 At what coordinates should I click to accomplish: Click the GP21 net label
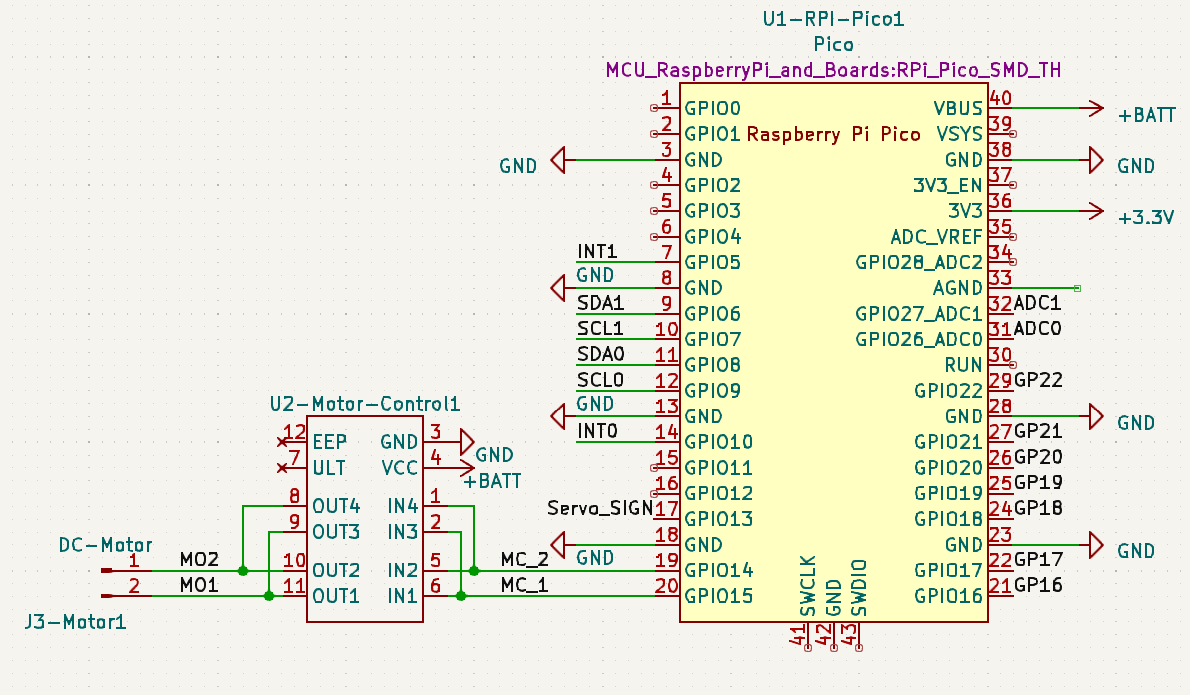pyautogui.click(x=1038, y=431)
